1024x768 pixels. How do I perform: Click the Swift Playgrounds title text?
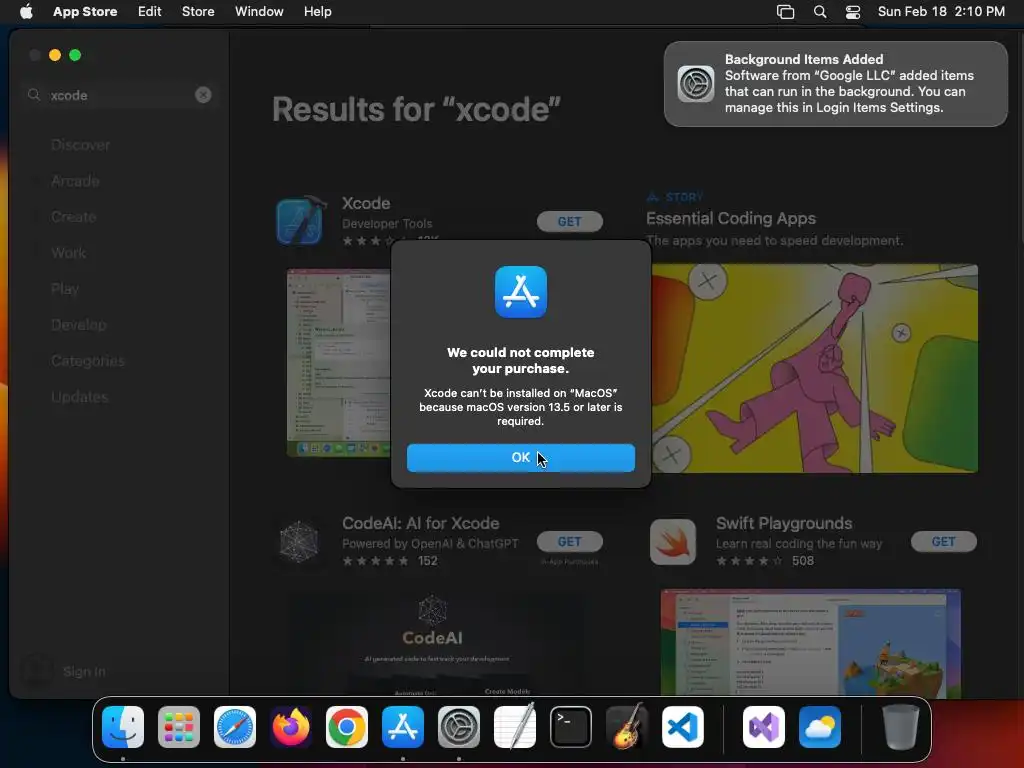click(x=784, y=523)
